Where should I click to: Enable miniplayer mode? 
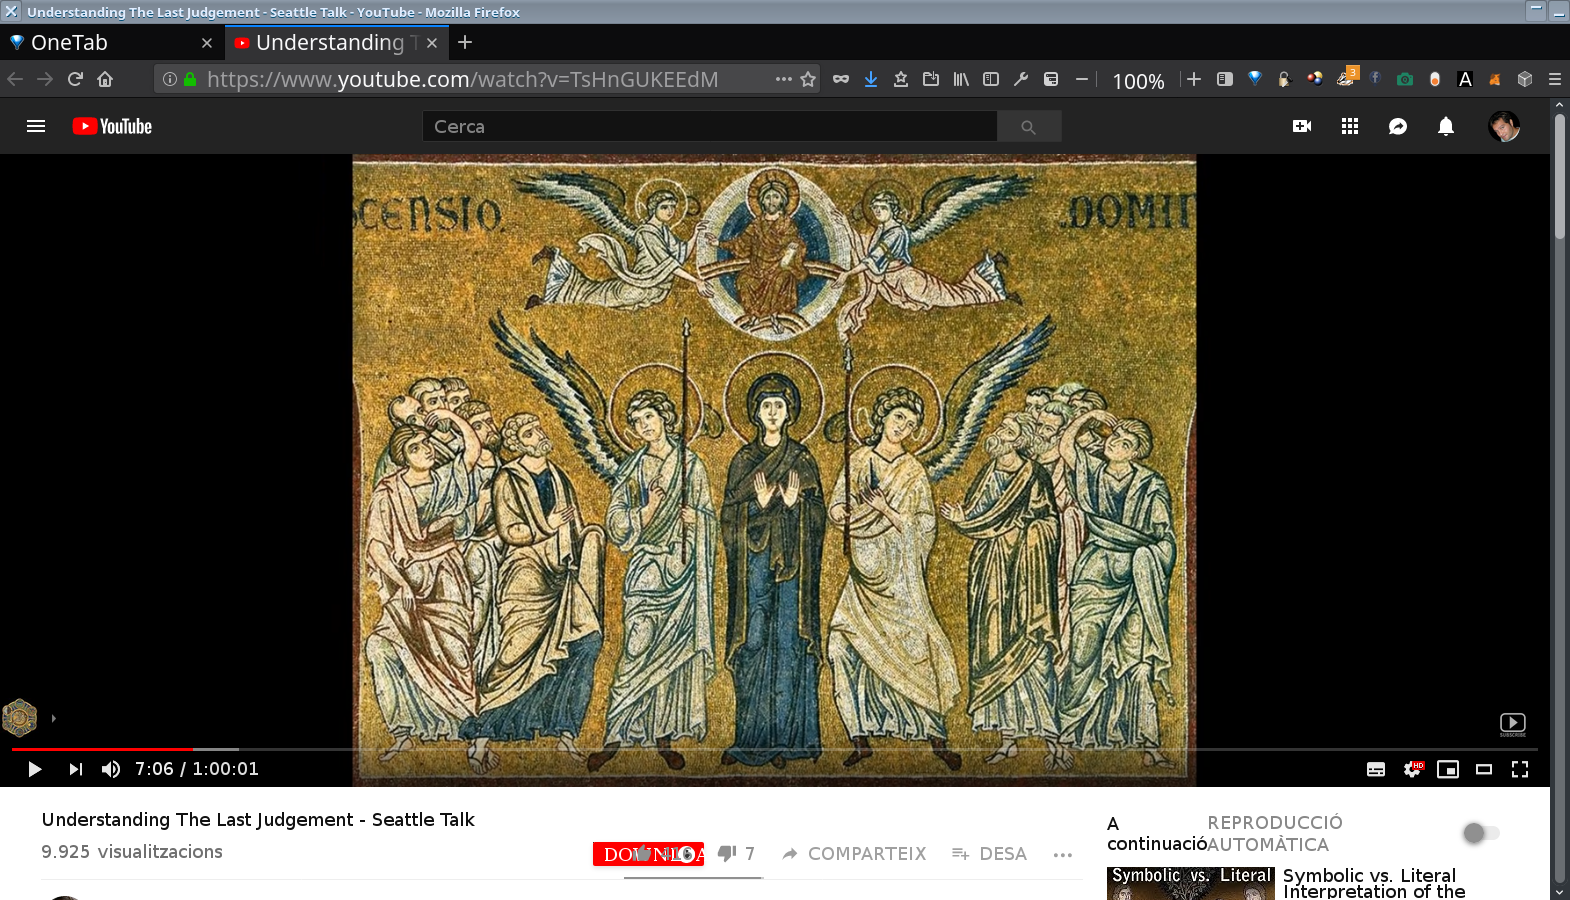click(x=1448, y=769)
